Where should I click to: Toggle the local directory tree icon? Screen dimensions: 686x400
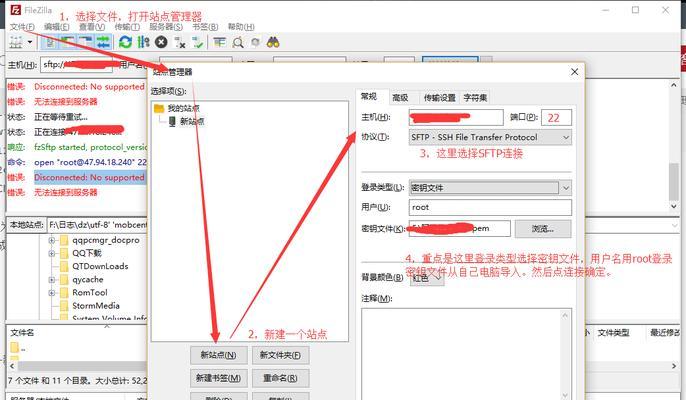67,42
